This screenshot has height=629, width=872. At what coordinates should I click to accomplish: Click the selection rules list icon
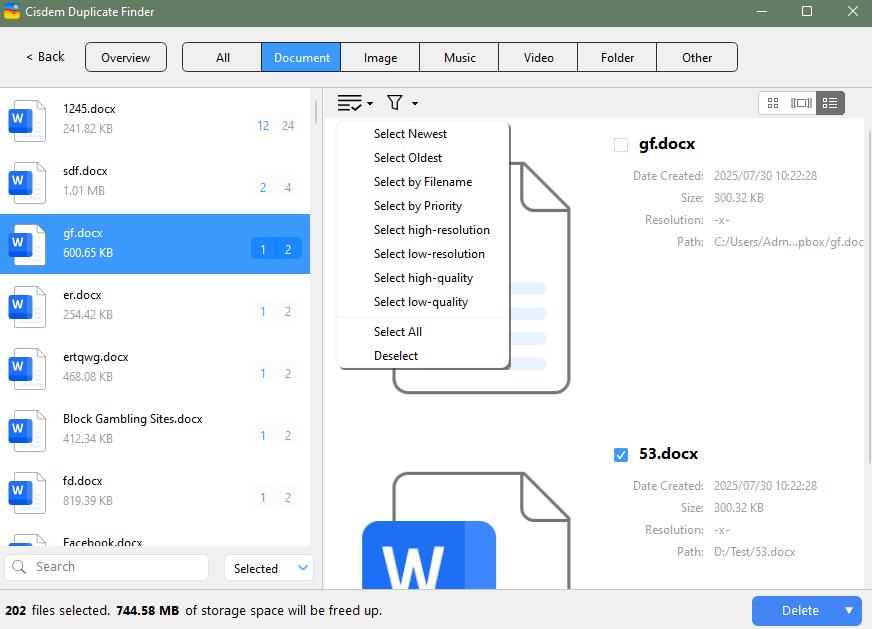pos(350,103)
